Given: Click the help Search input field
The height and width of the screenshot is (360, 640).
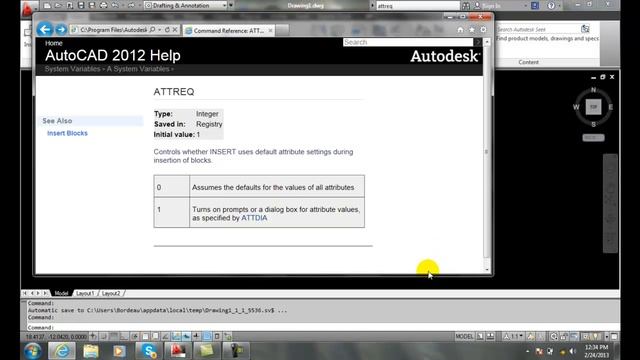Looking at the screenshot, I should point(408,42).
